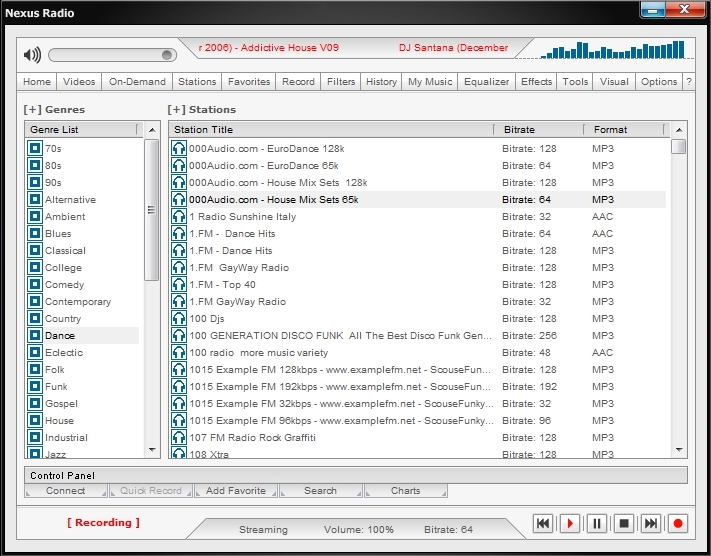Image resolution: width=711 pixels, height=556 pixels.
Task: Click the genre icon next to Alternative
Action: click(x=34, y=199)
